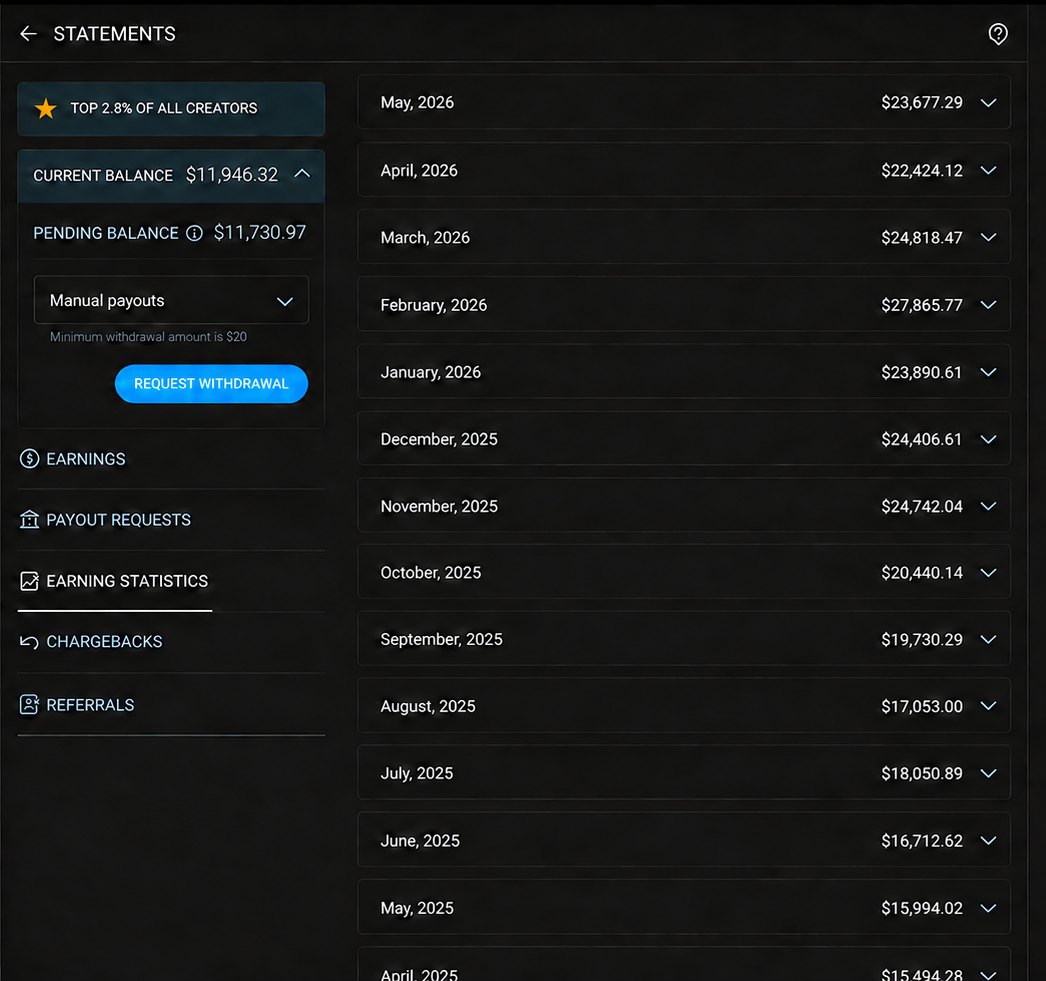This screenshot has width=1046, height=981.
Task: Expand the November, 2025 statement chevron
Action: click(988, 506)
